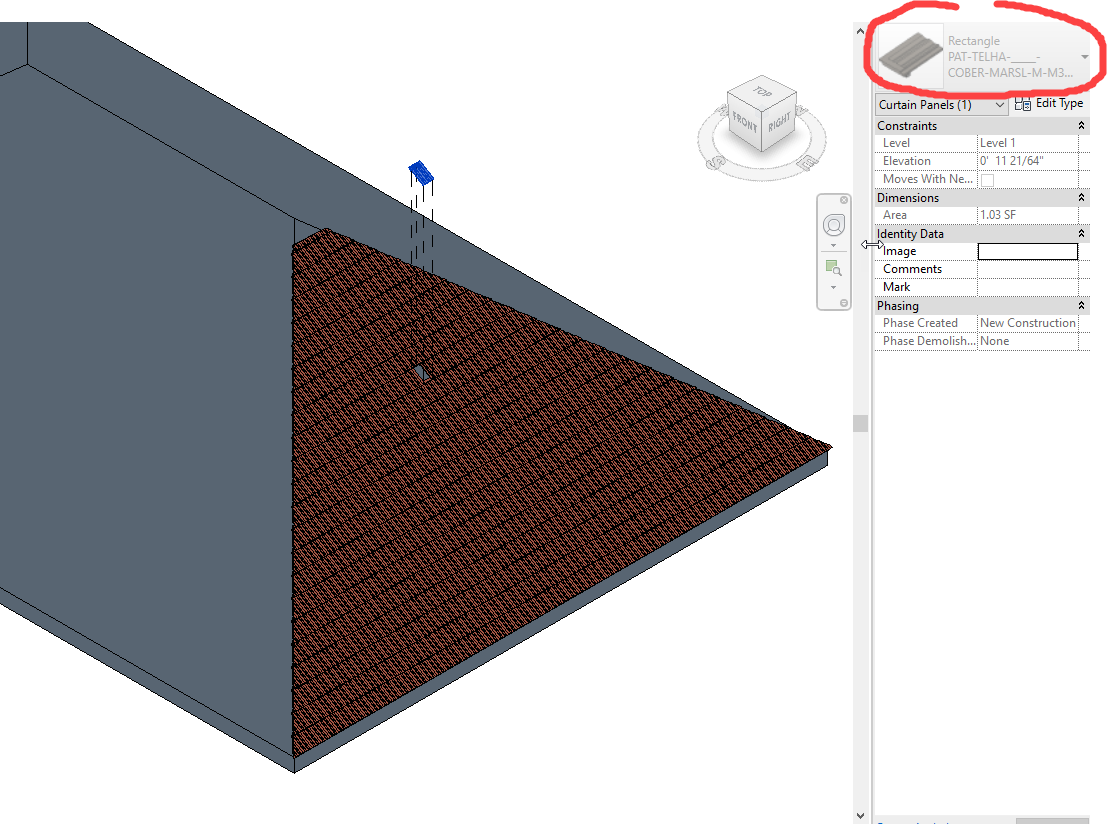Activate the Zoom Region tool on navigation bar
1108x824 pixels.
point(833,267)
